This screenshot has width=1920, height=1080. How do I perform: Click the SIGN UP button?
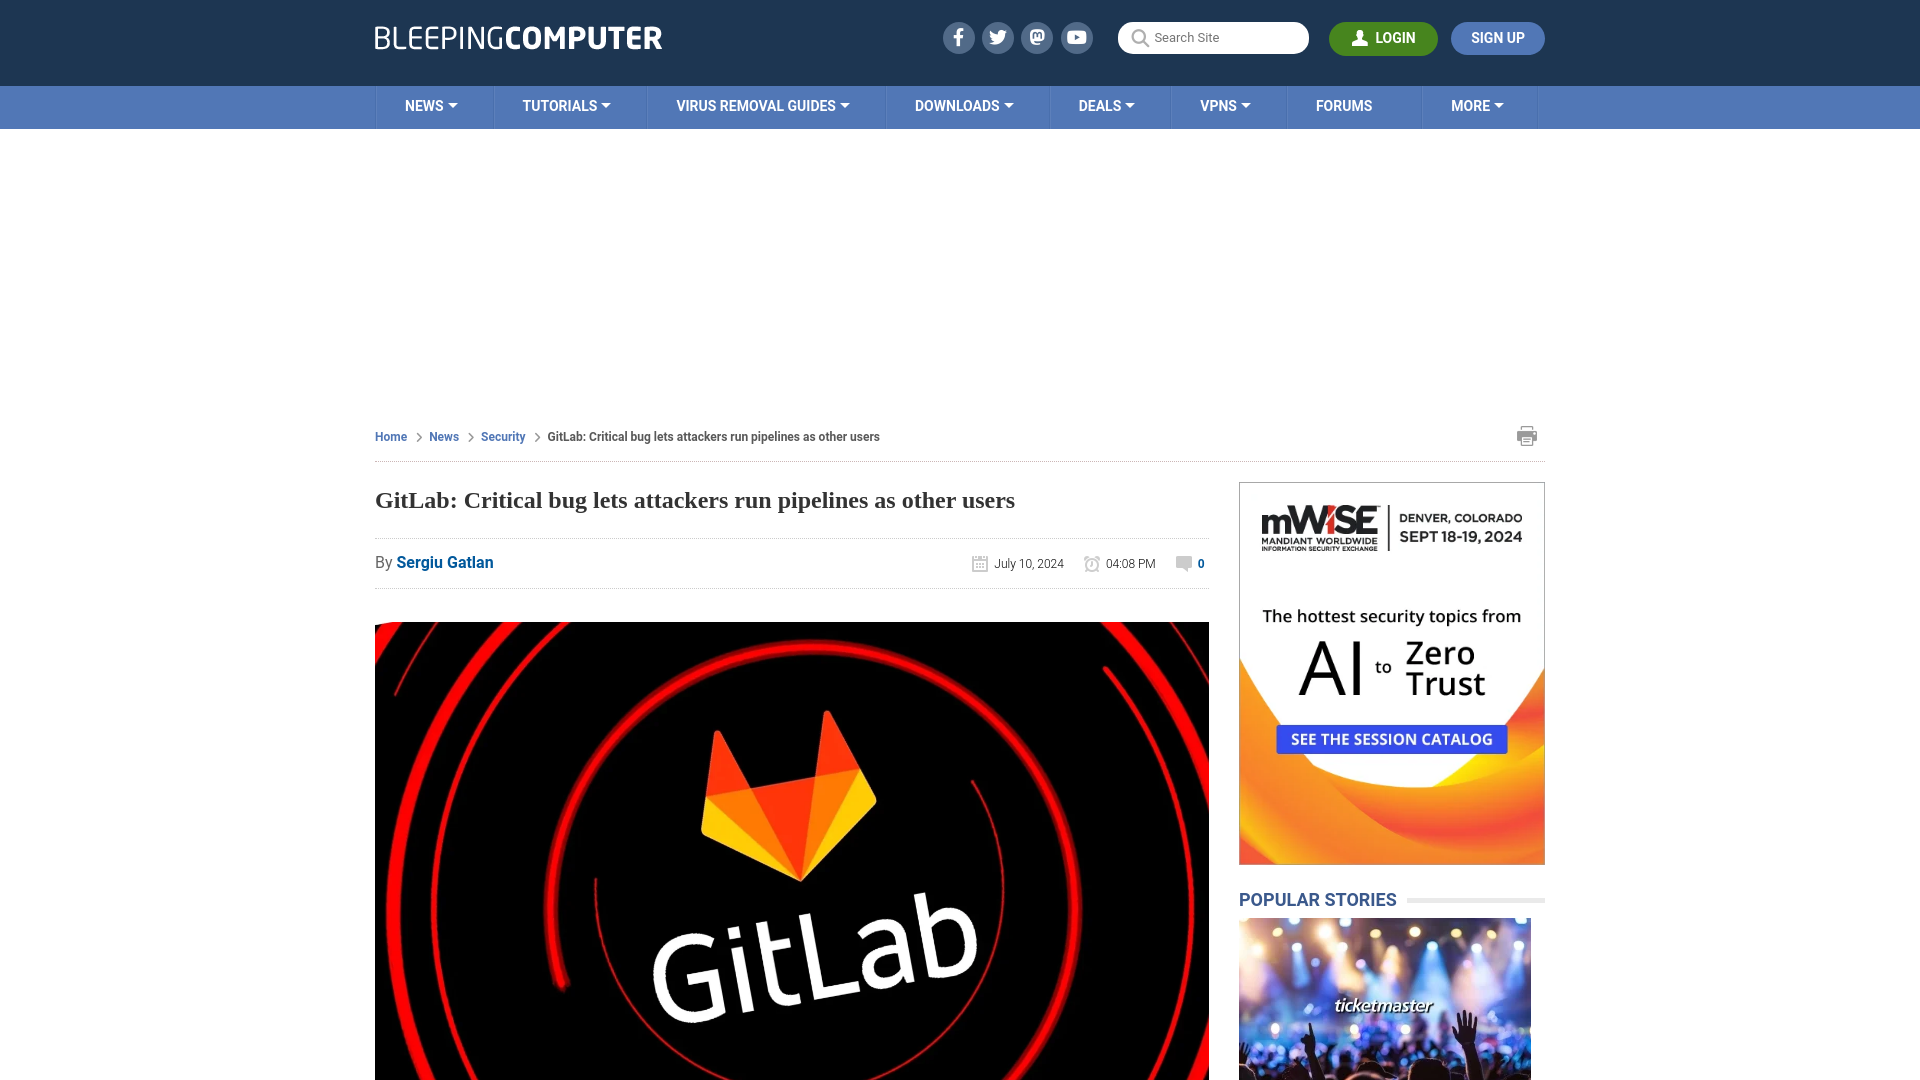(x=1497, y=37)
